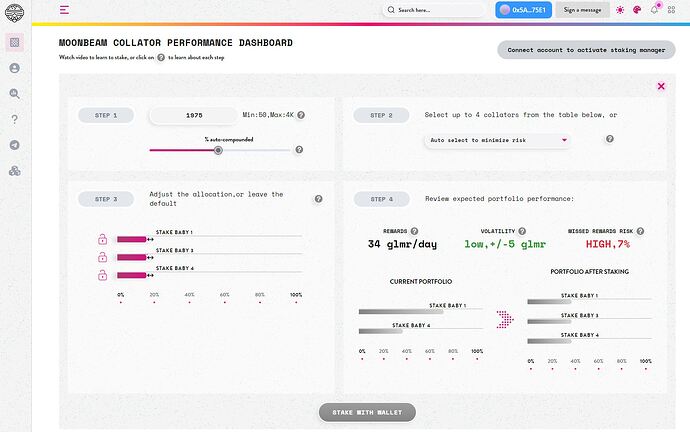
Task: Expand 'Auto select to minimize risk' dropdown
Action: [497, 140]
